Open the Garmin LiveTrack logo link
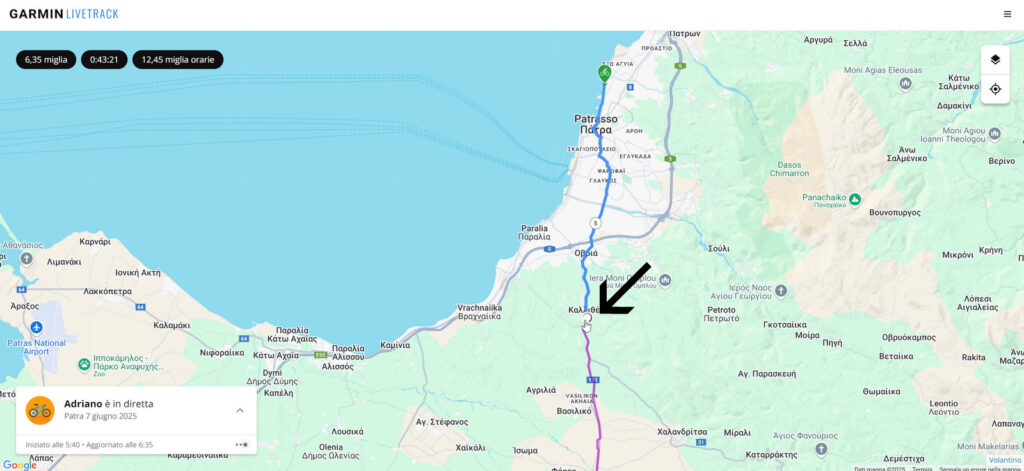1024x471 pixels. [64, 14]
